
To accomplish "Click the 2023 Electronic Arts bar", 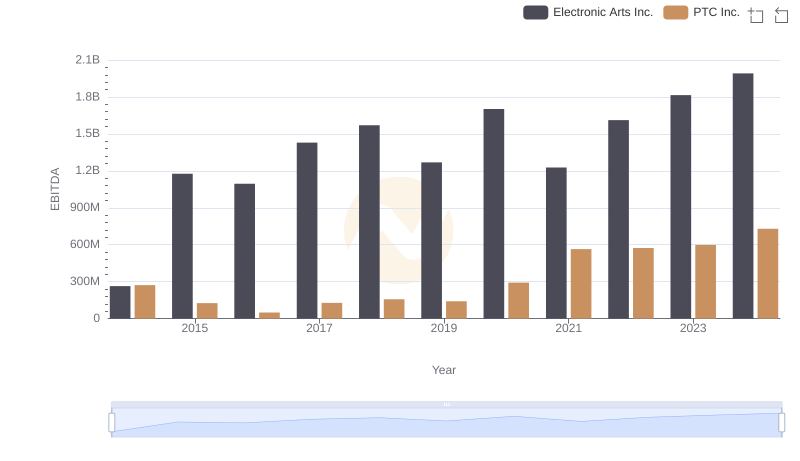I will 681,207.
